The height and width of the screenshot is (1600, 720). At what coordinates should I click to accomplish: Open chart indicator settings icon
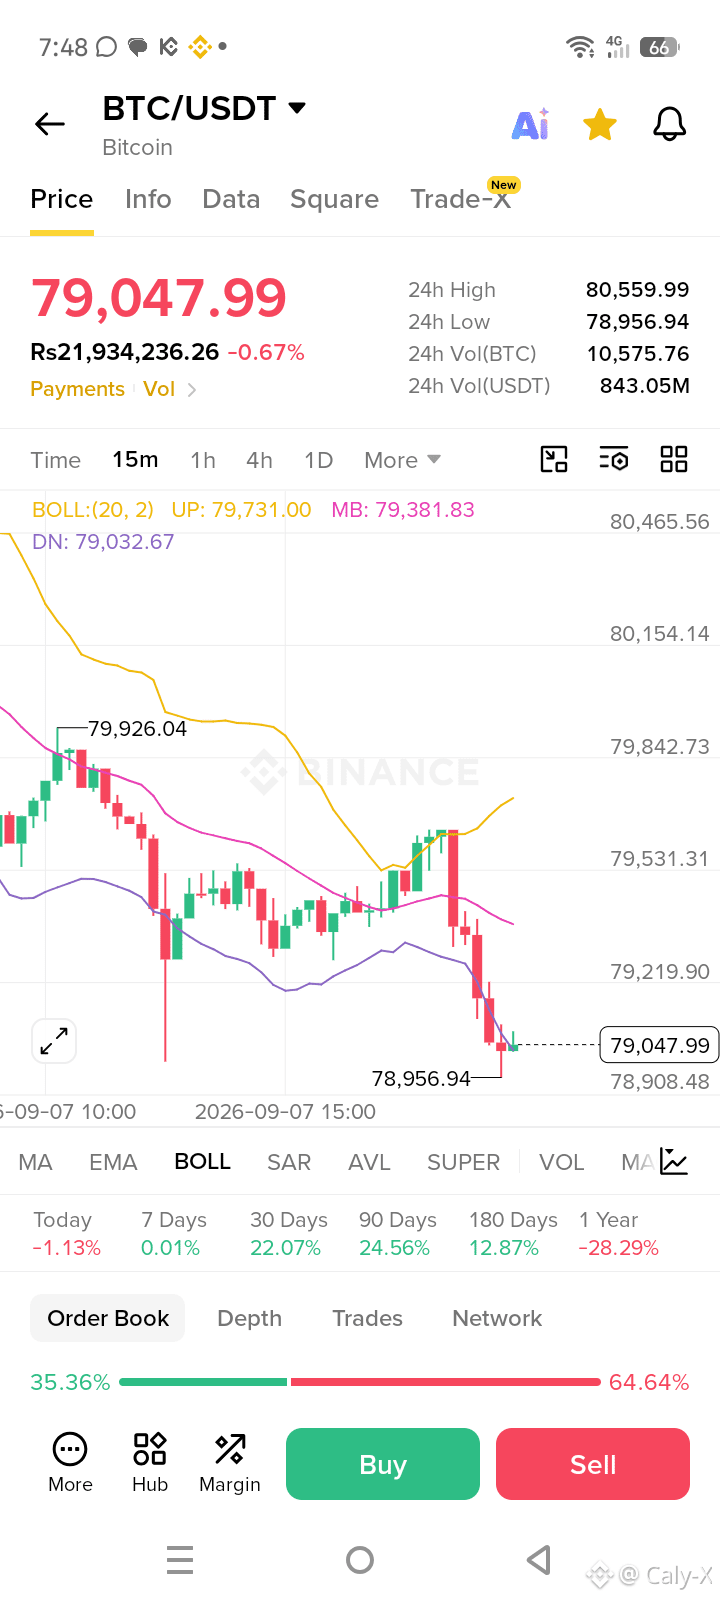coord(614,459)
